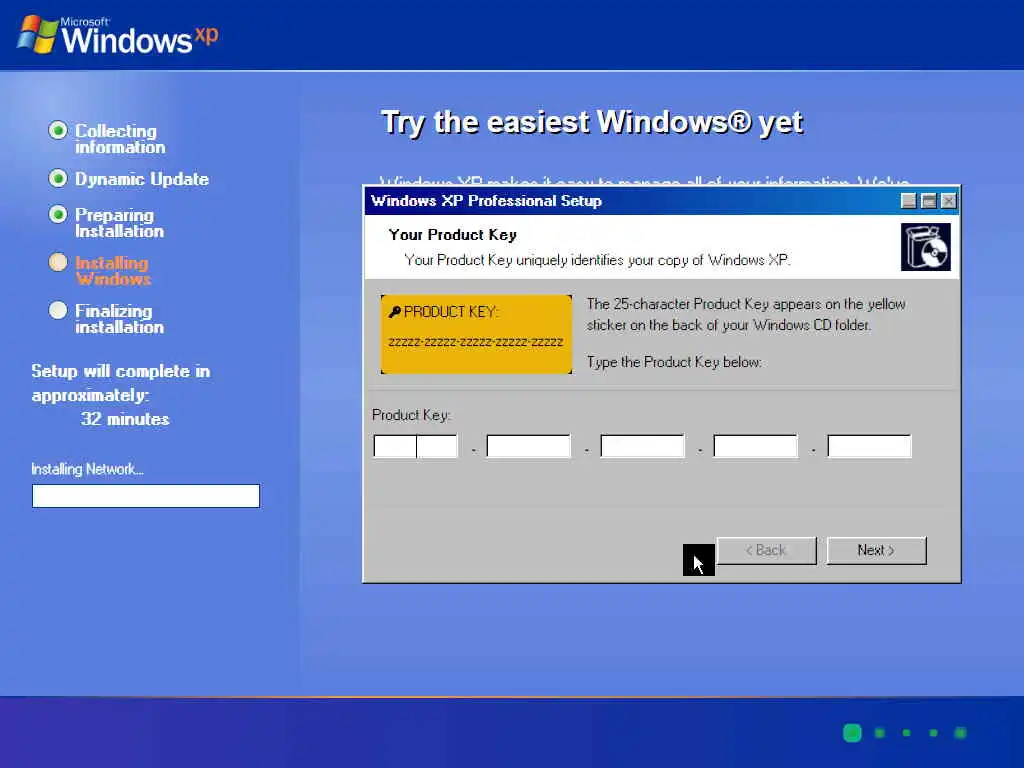Viewport: 1024px width, 768px height.
Task: Click the 'Your Product Key' heading
Action: pyautogui.click(x=453, y=235)
